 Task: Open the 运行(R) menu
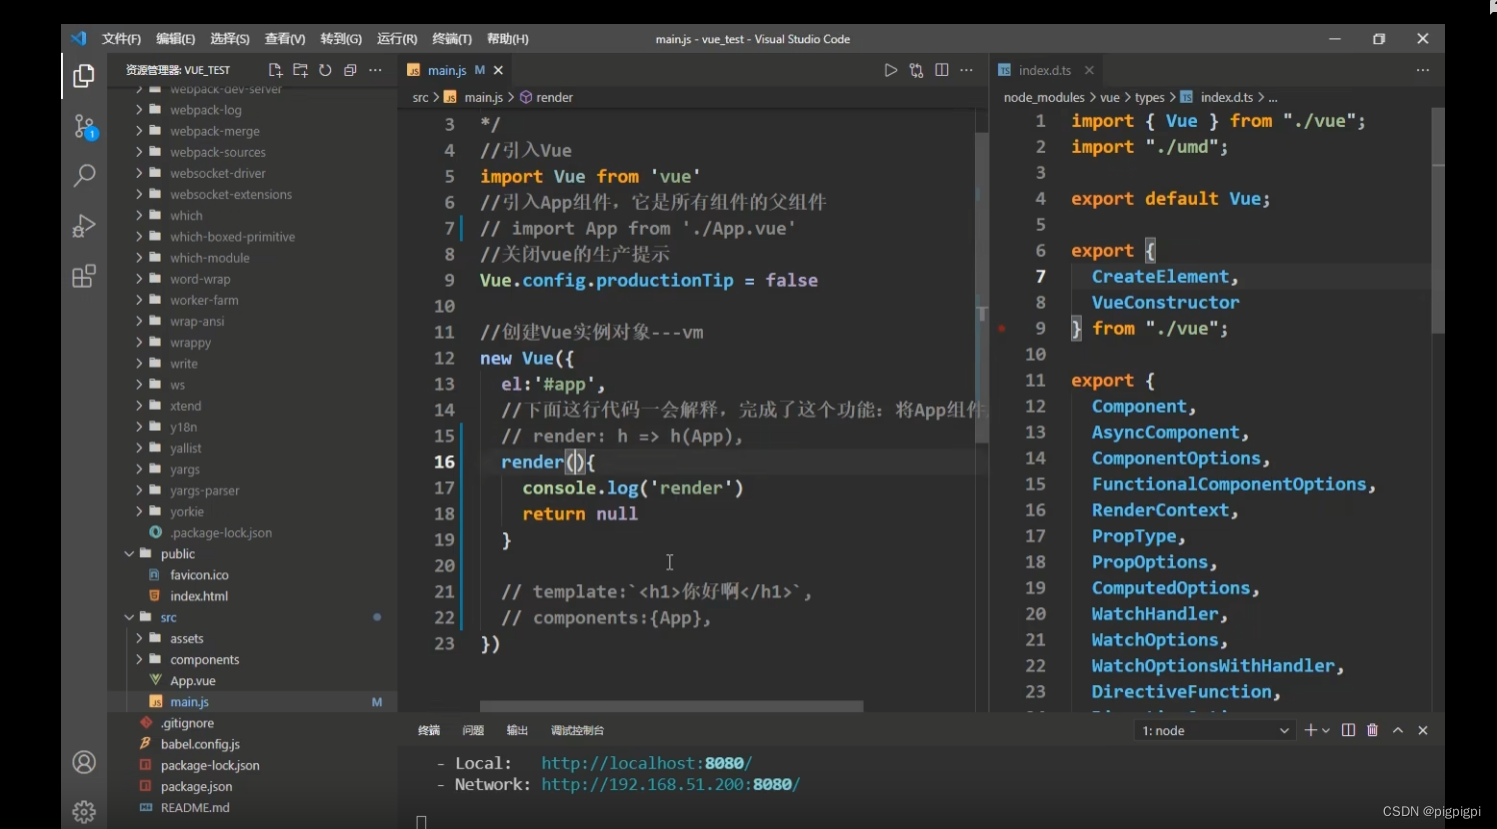click(x=397, y=39)
